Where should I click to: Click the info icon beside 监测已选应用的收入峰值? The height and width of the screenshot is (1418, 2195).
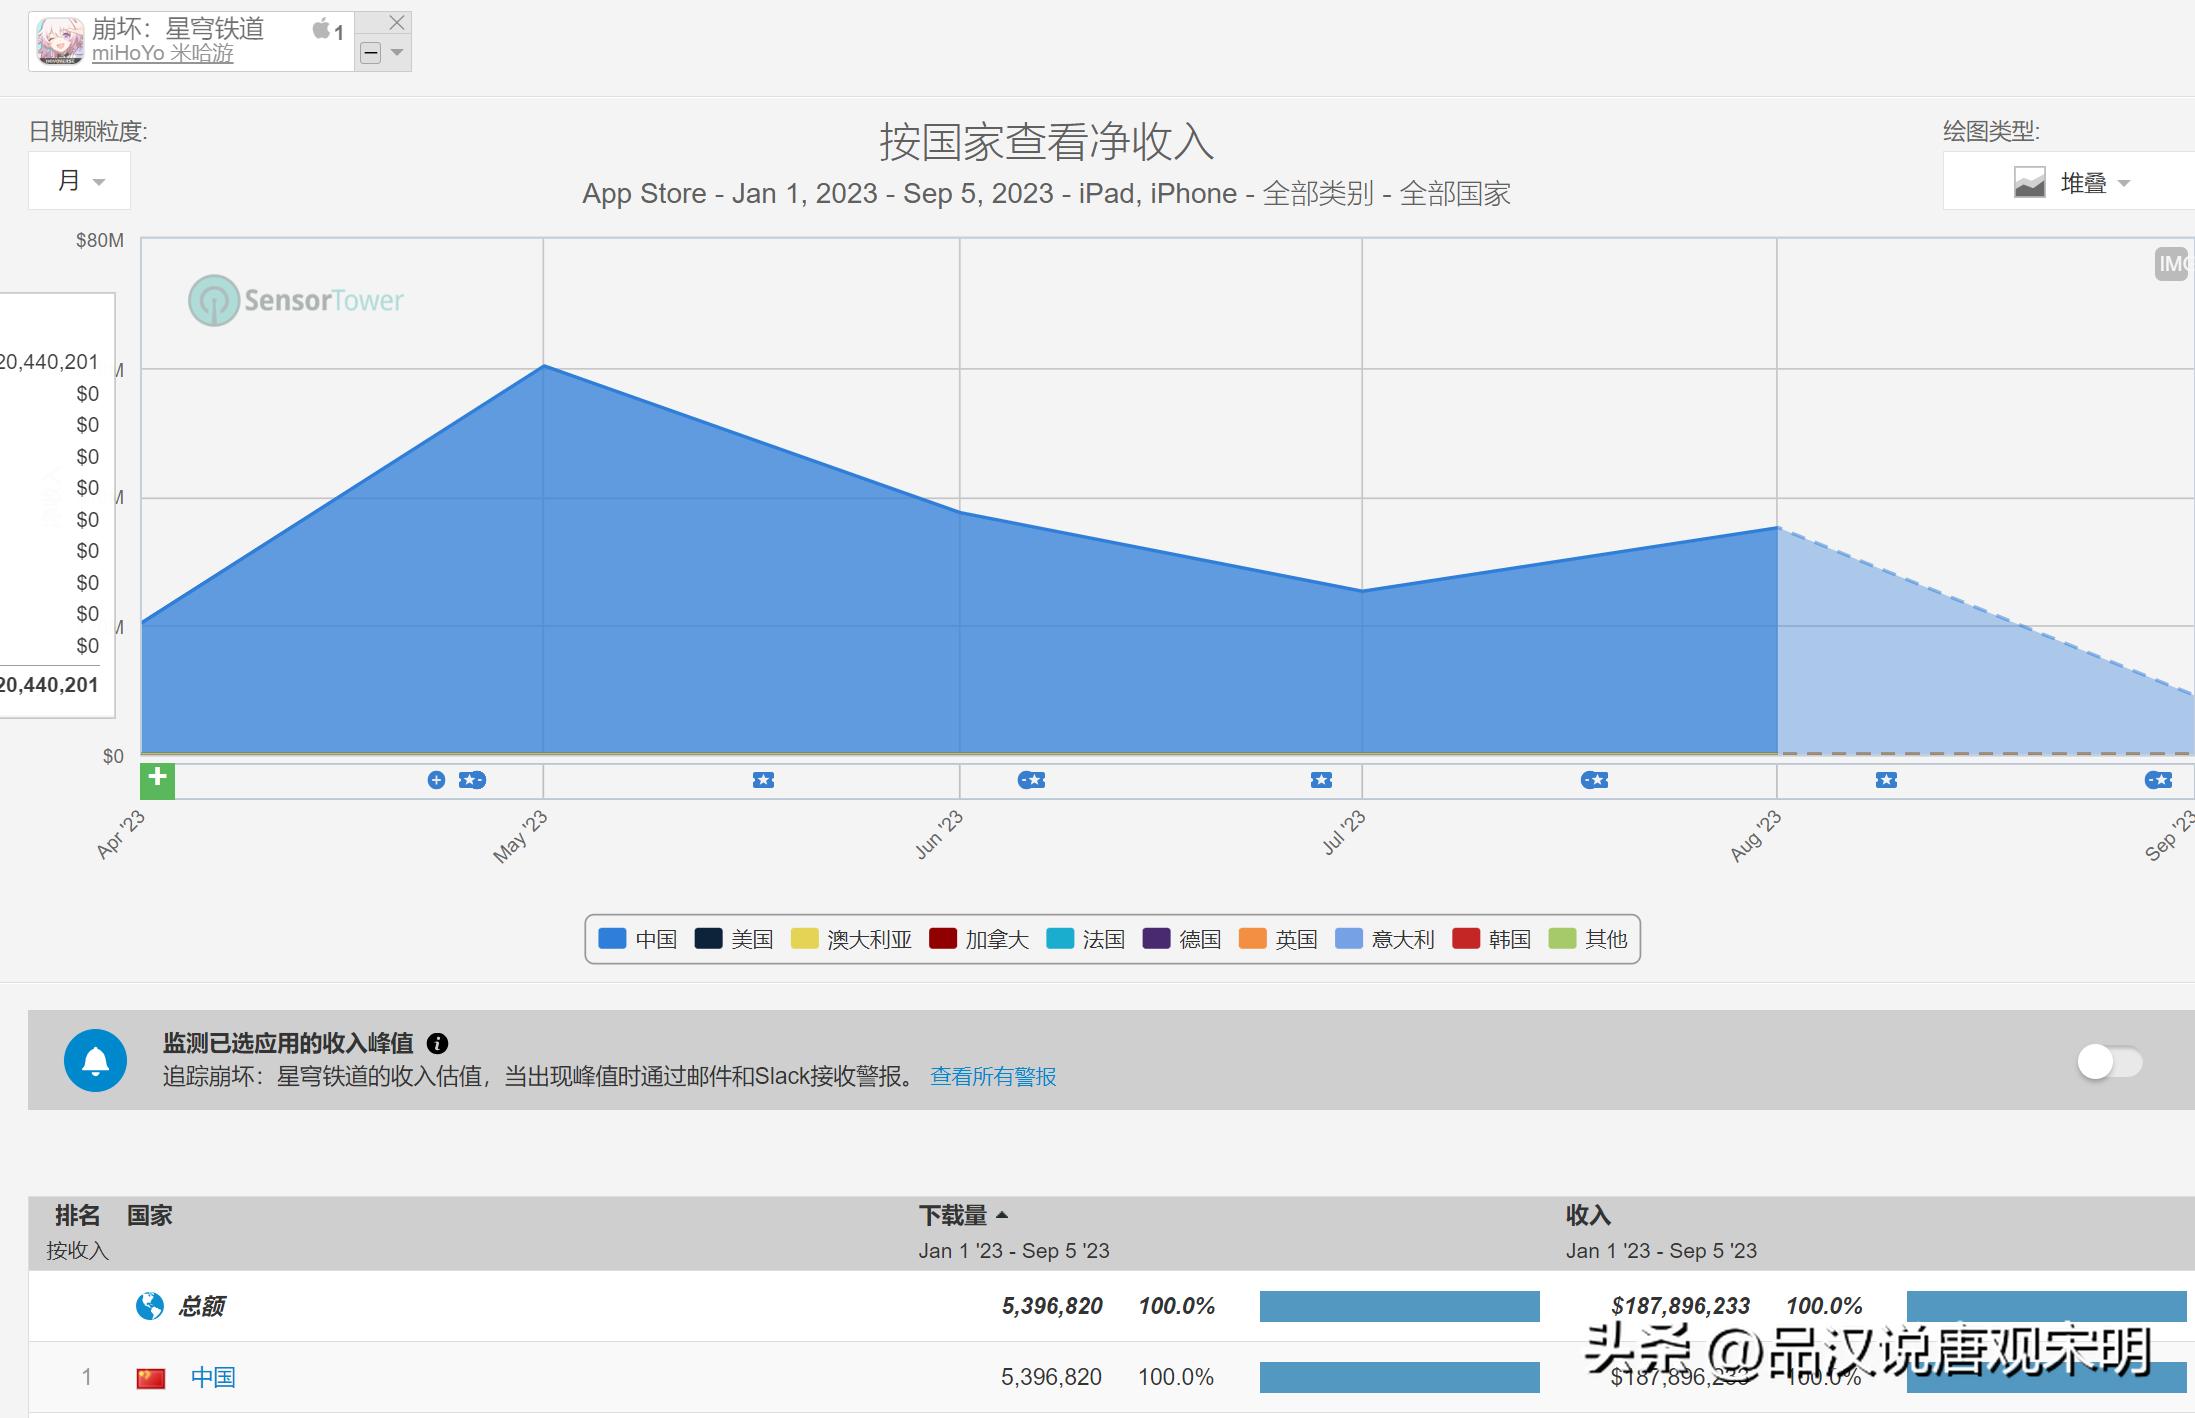pos(436,1044)
